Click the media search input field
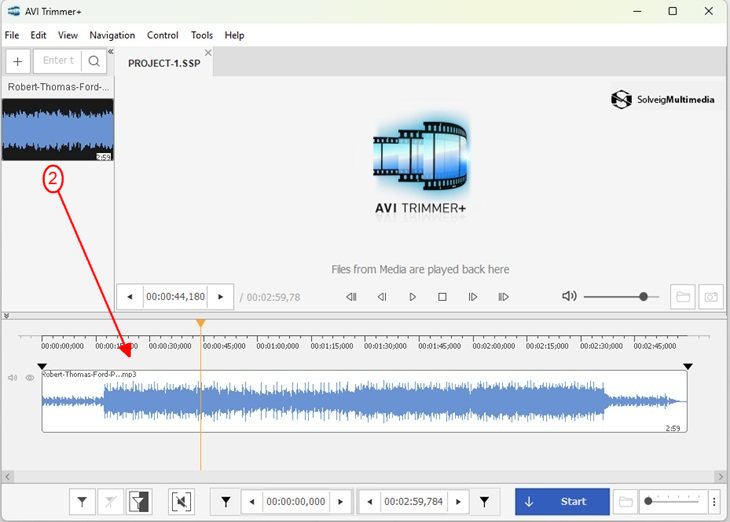Viewport: 730px width, 522px height. click(x=58, y=61)
